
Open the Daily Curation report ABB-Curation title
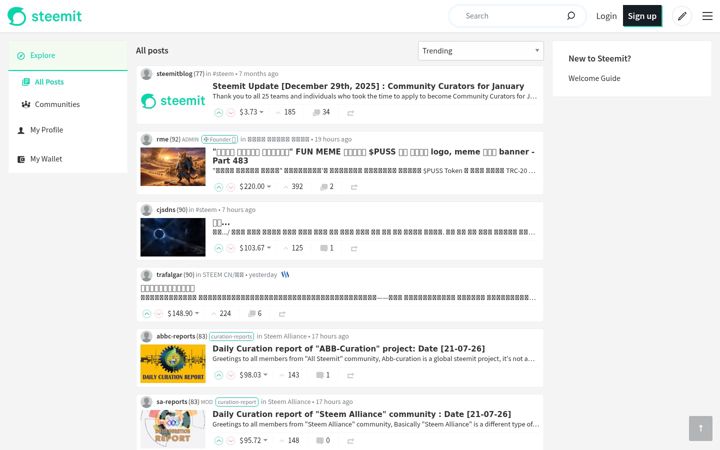coord(349,349)
